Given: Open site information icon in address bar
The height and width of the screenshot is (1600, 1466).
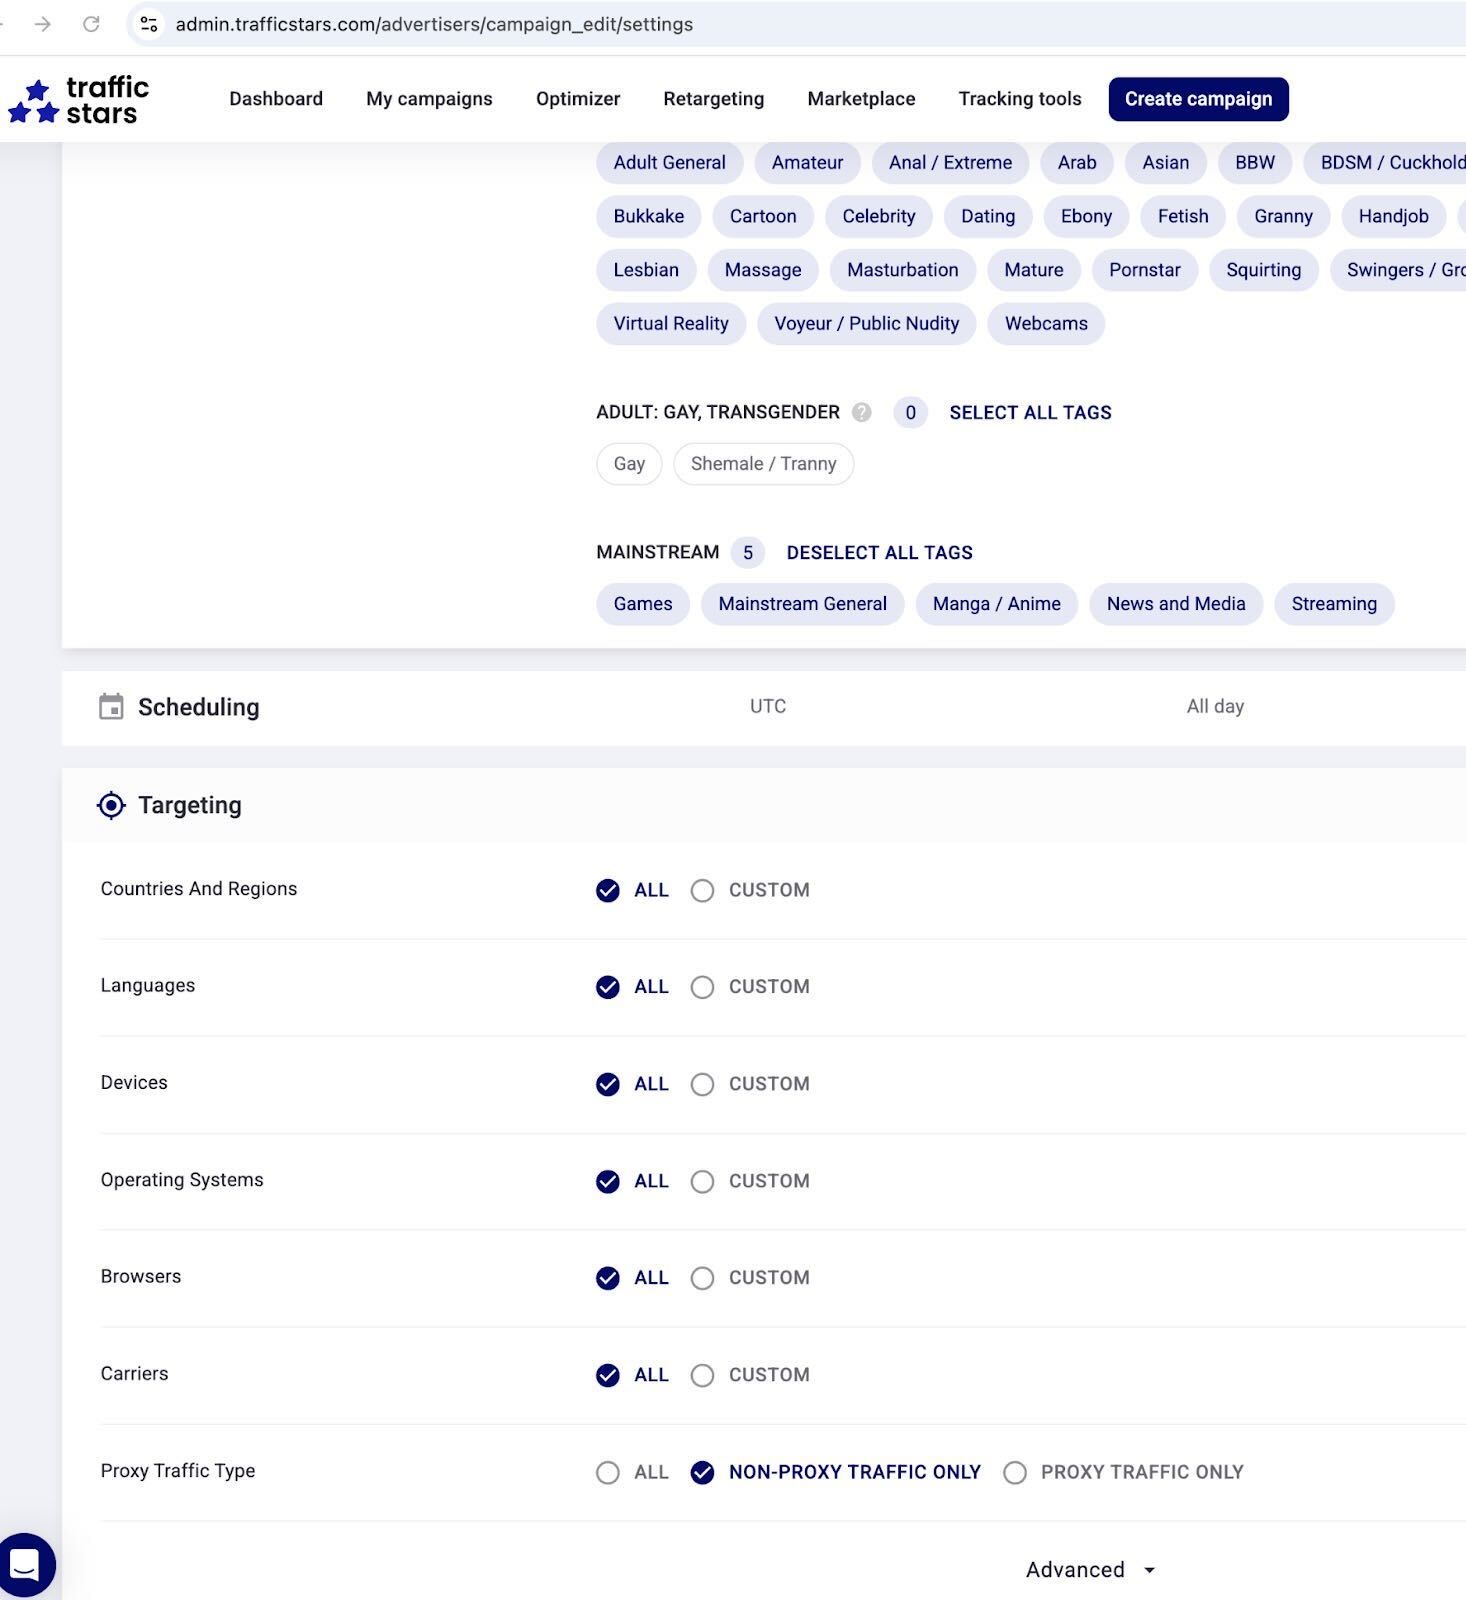Looking at the screenshot, I should [x=148, y=24].
